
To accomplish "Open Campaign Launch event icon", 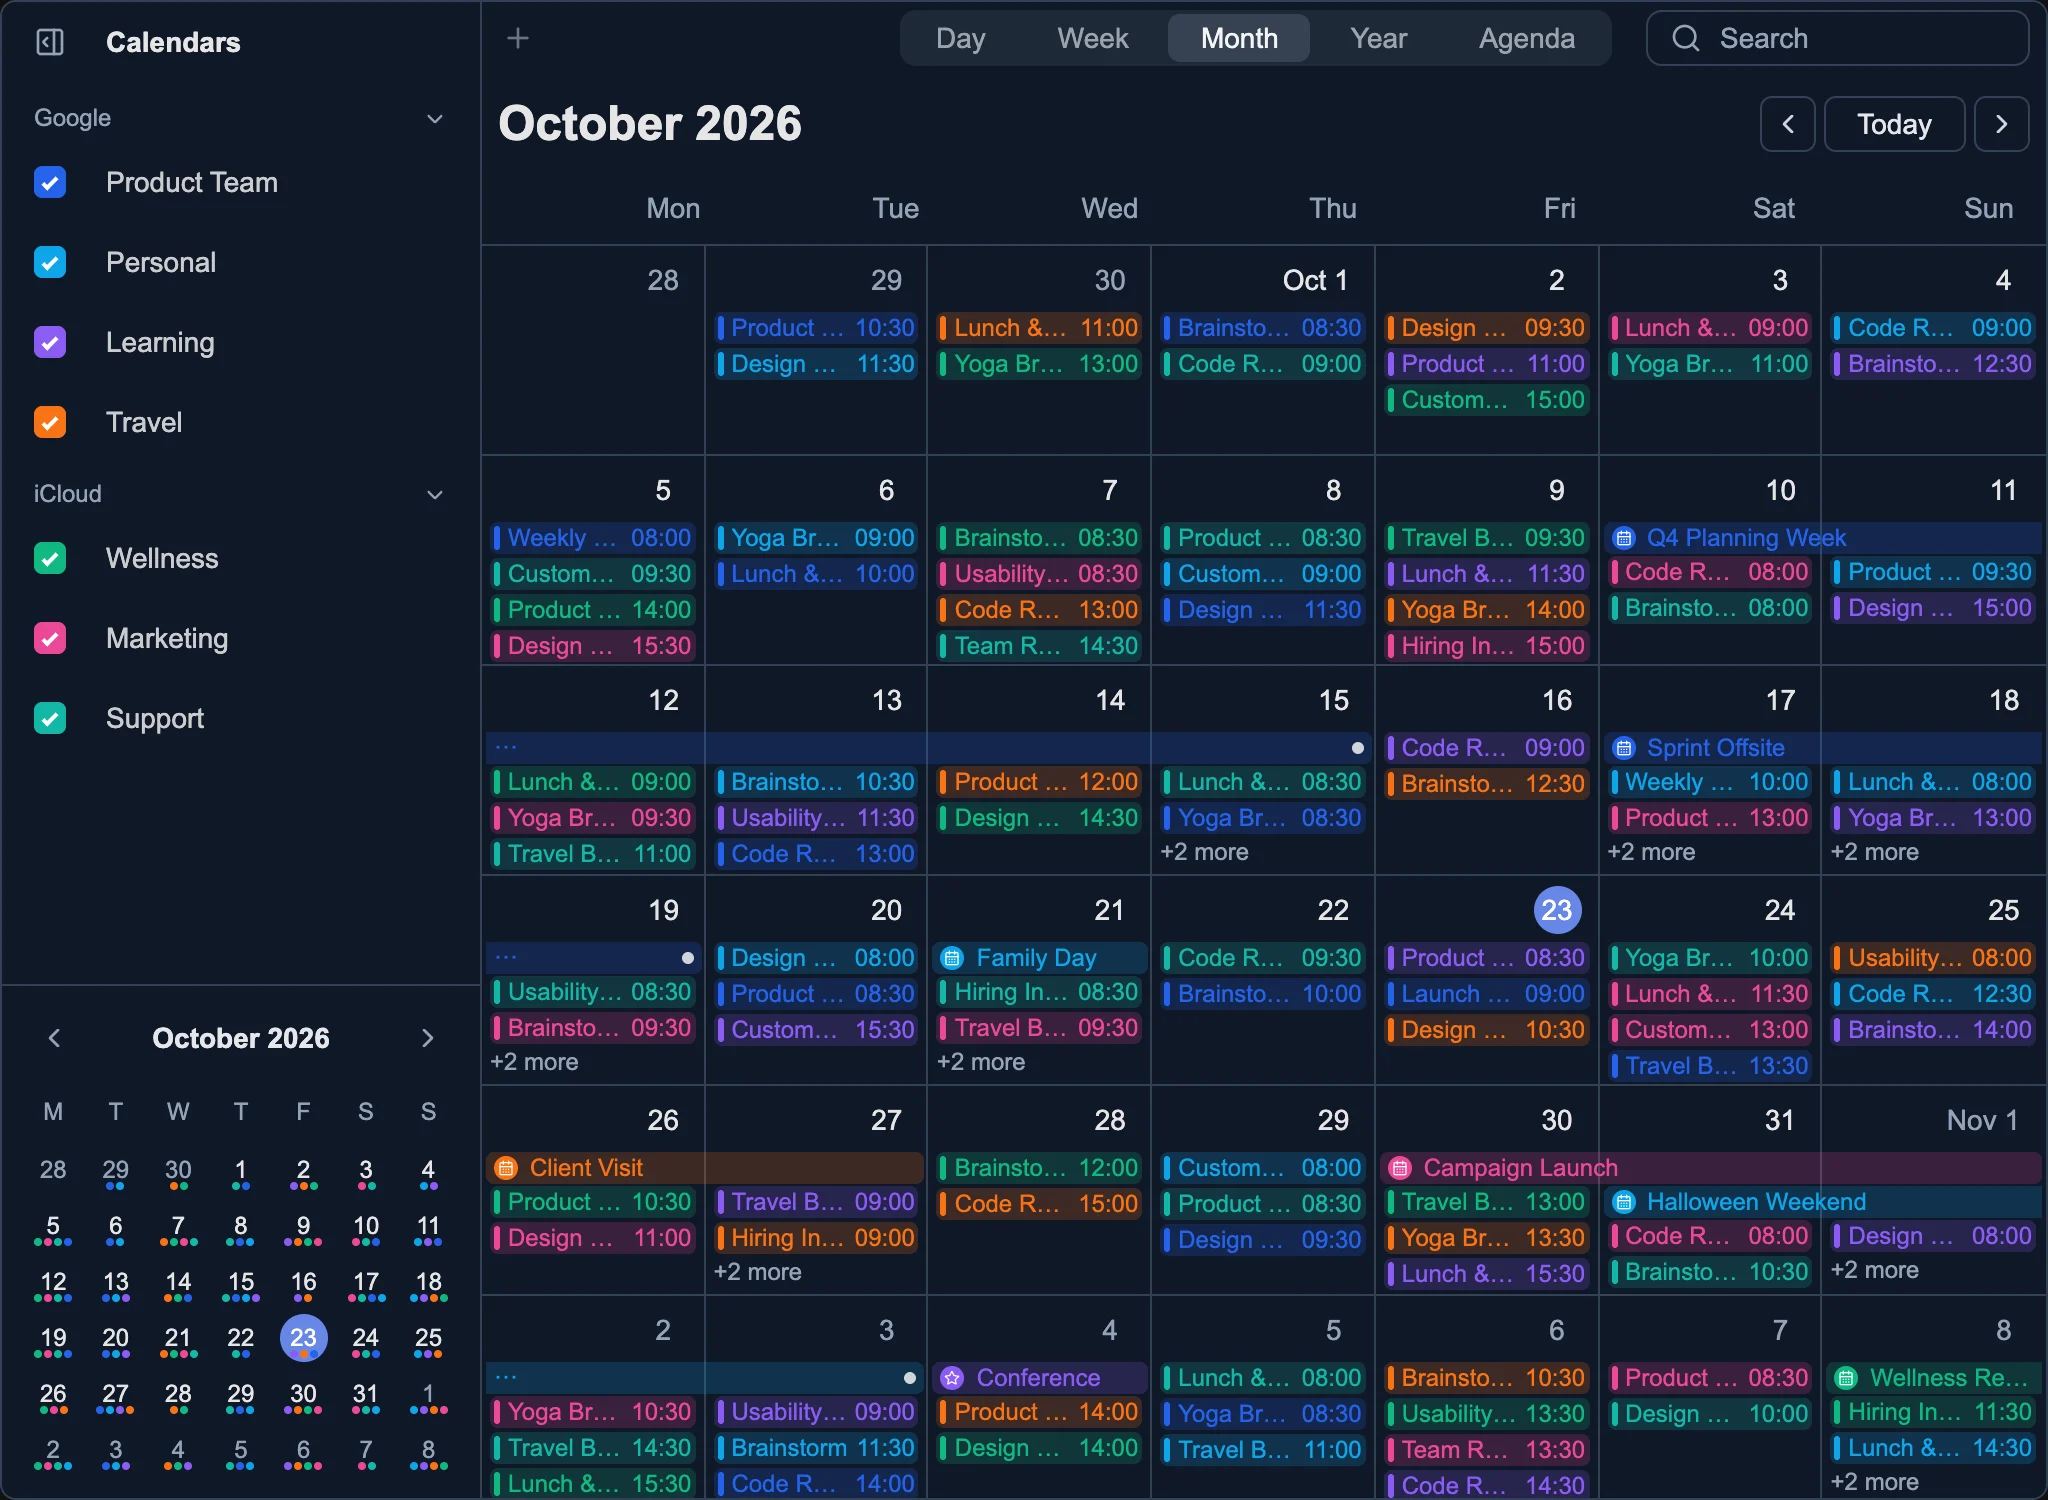I will 1401,1168.
